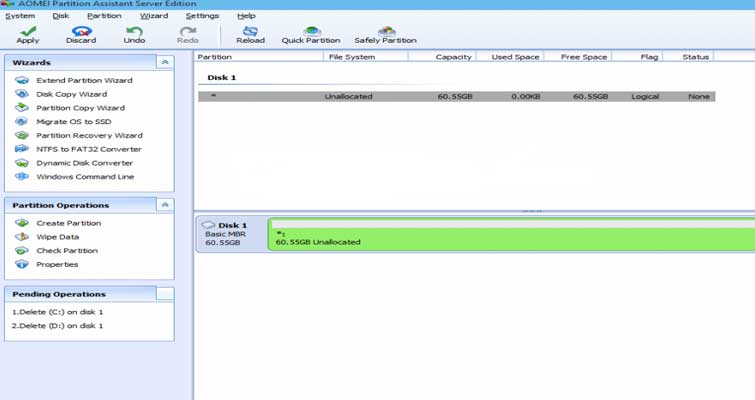Click the NTFS to FAT32 Converter icon
This screenshot has height=400, width=755.
(x=22, y=149)
